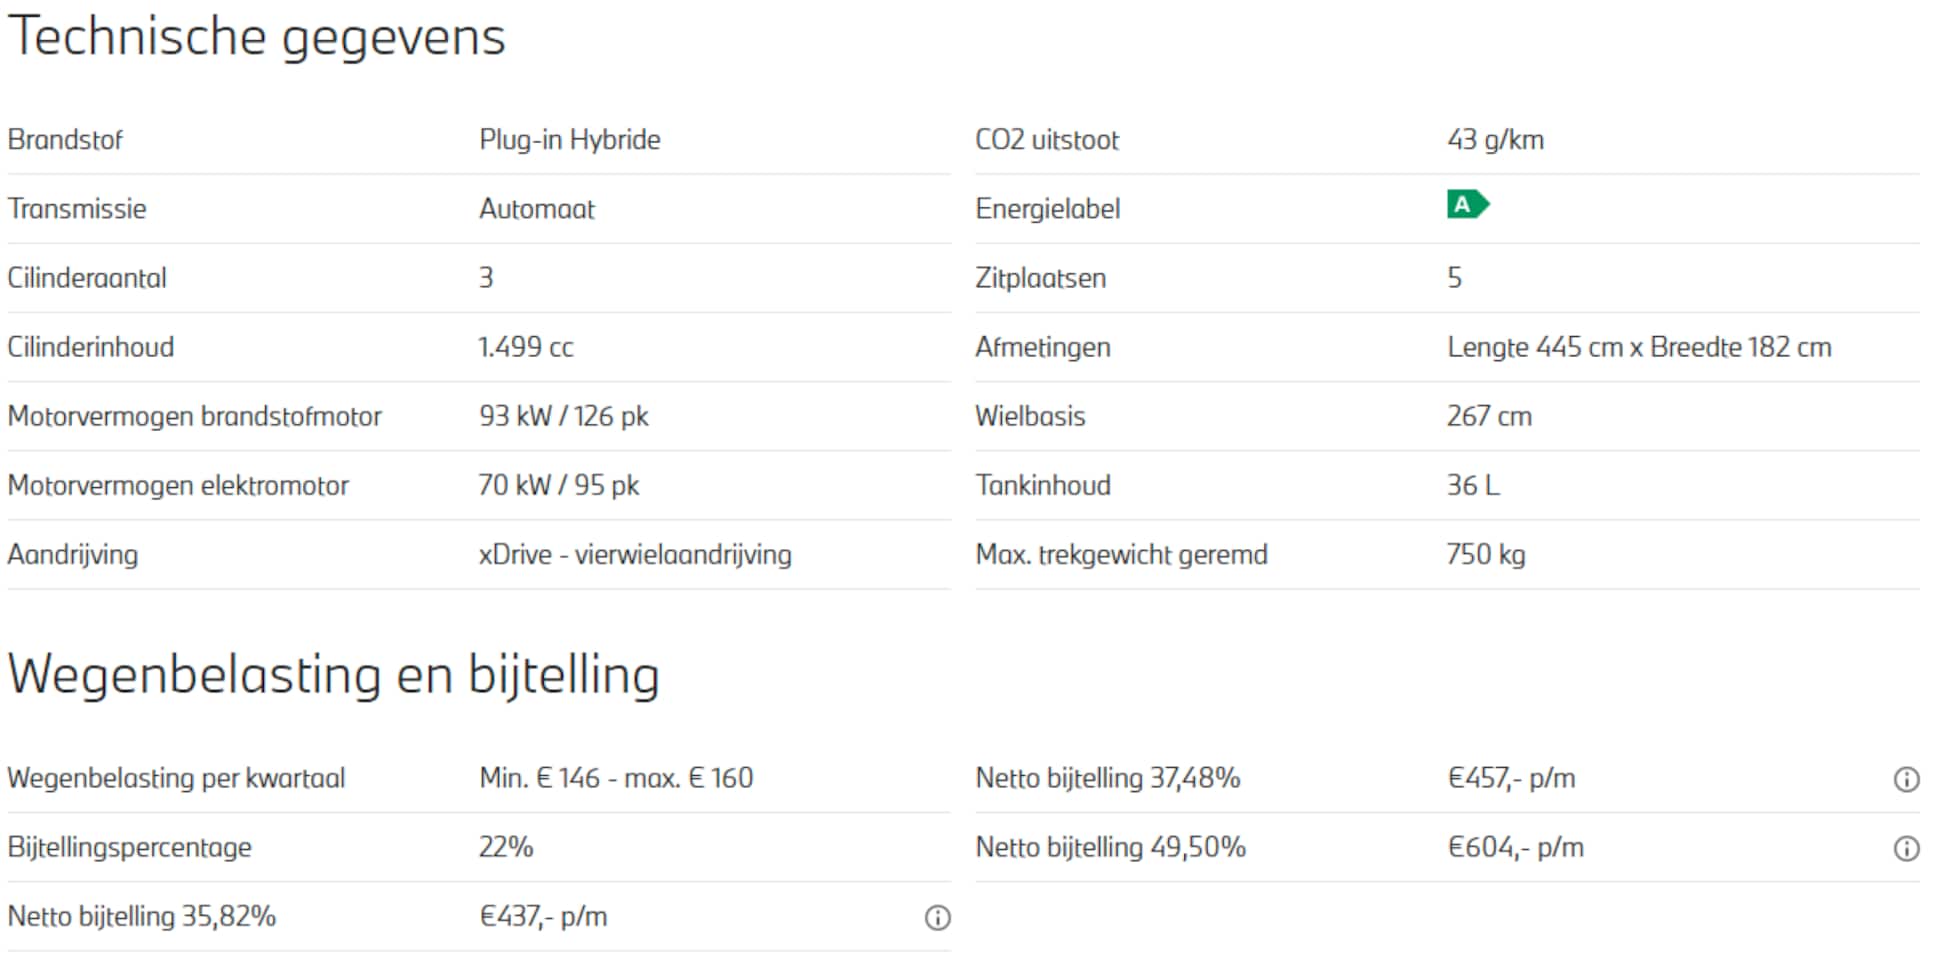The image size is (1946, 960).
Task: Click the Transmissie Automaat value
Action: pyautogui.click(x=537, y=209)
